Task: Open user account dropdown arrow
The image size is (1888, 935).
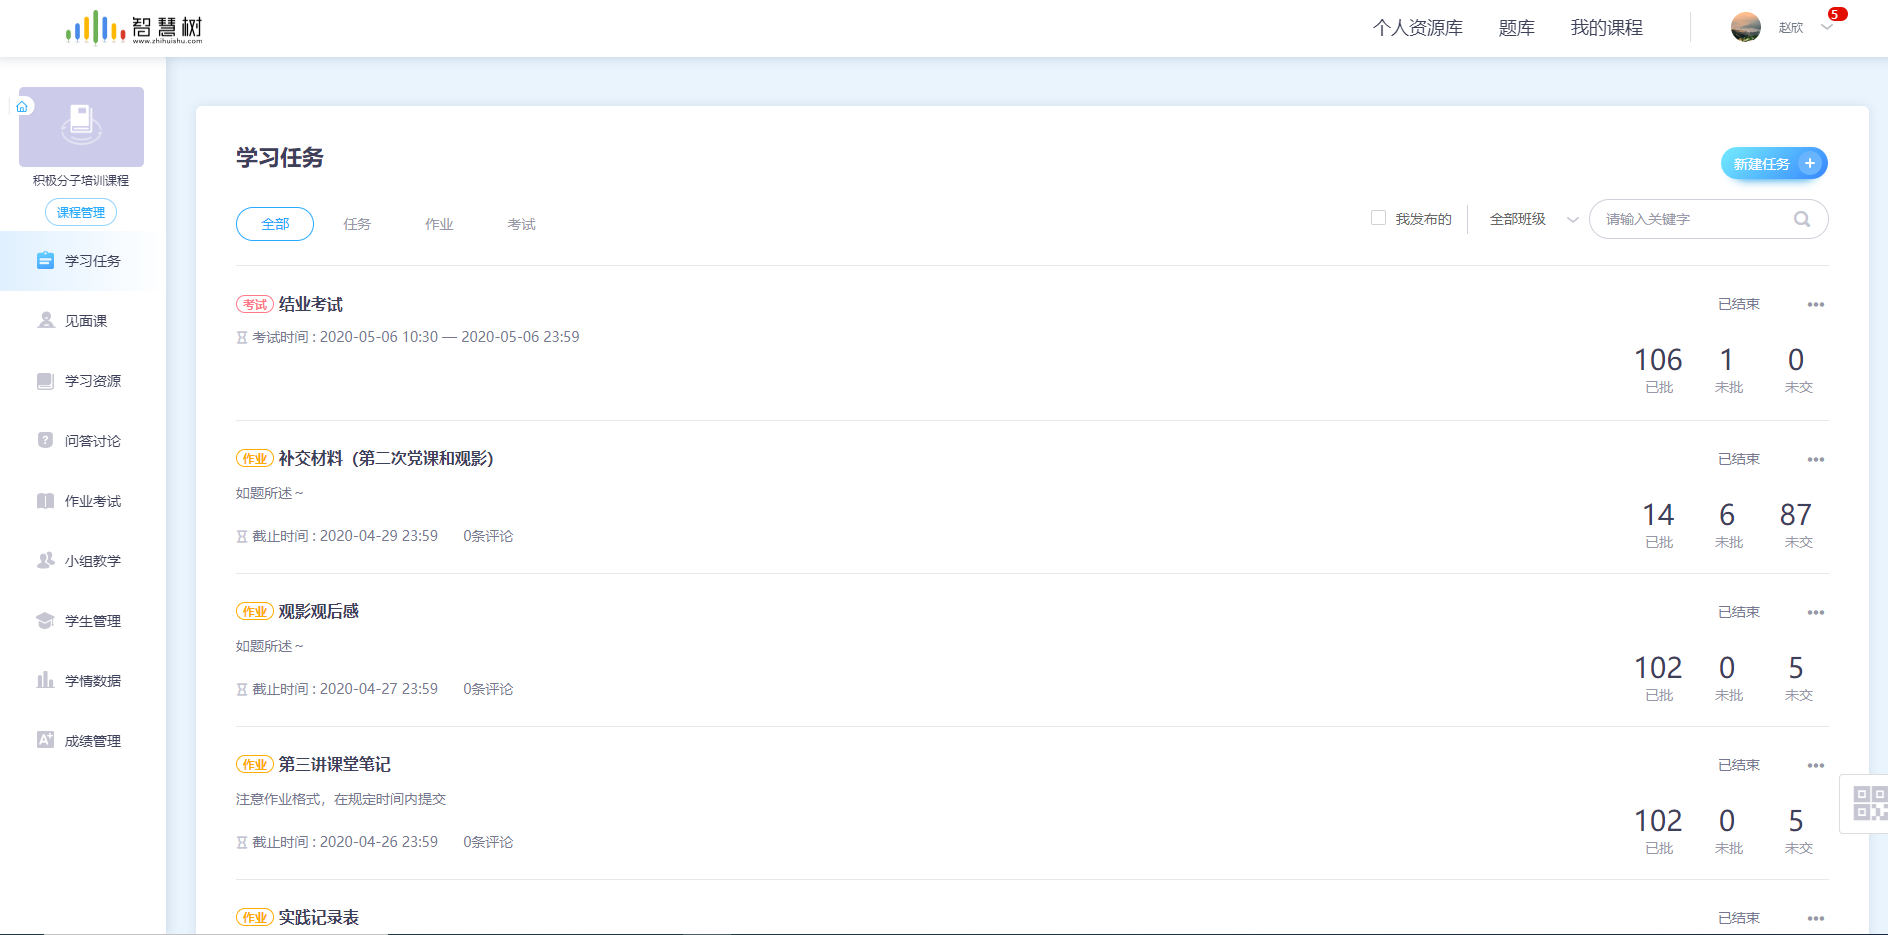Action: pyautogui.click(x=1827, y=28)
